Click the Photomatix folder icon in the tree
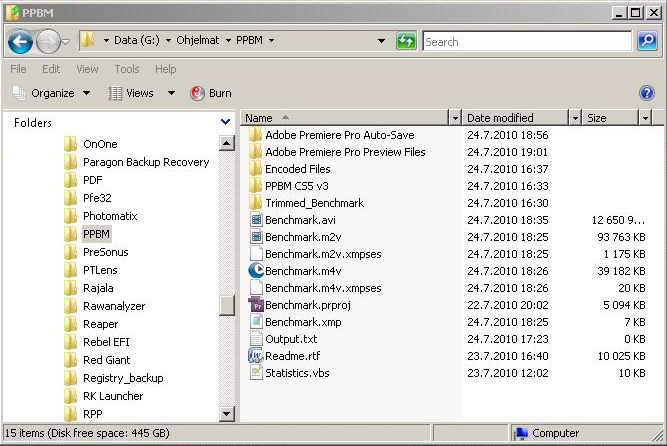The width and height of the screenshot is (667, 446). pos(70,216)
